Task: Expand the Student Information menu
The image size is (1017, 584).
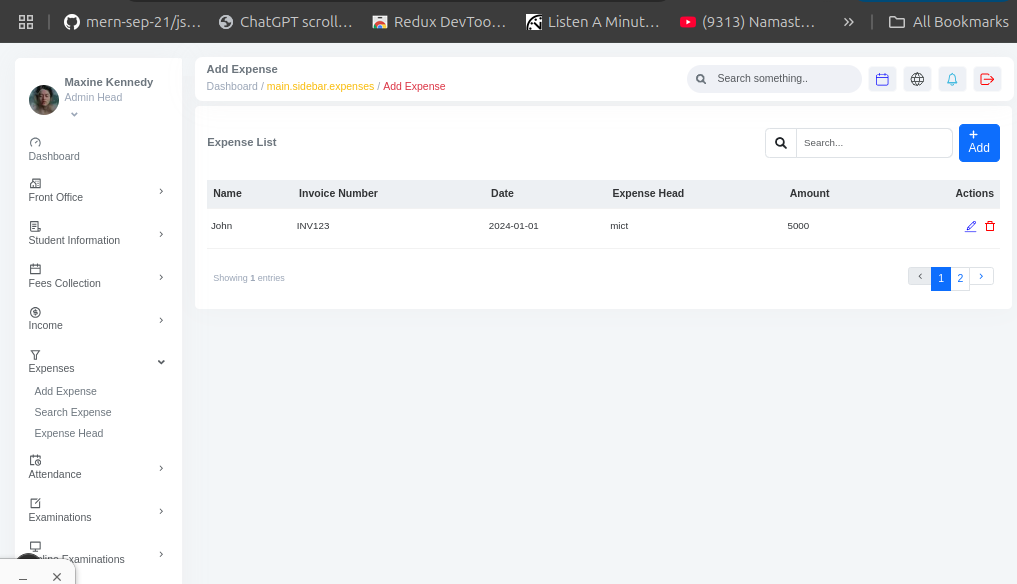Action: [x=161, y=234]
